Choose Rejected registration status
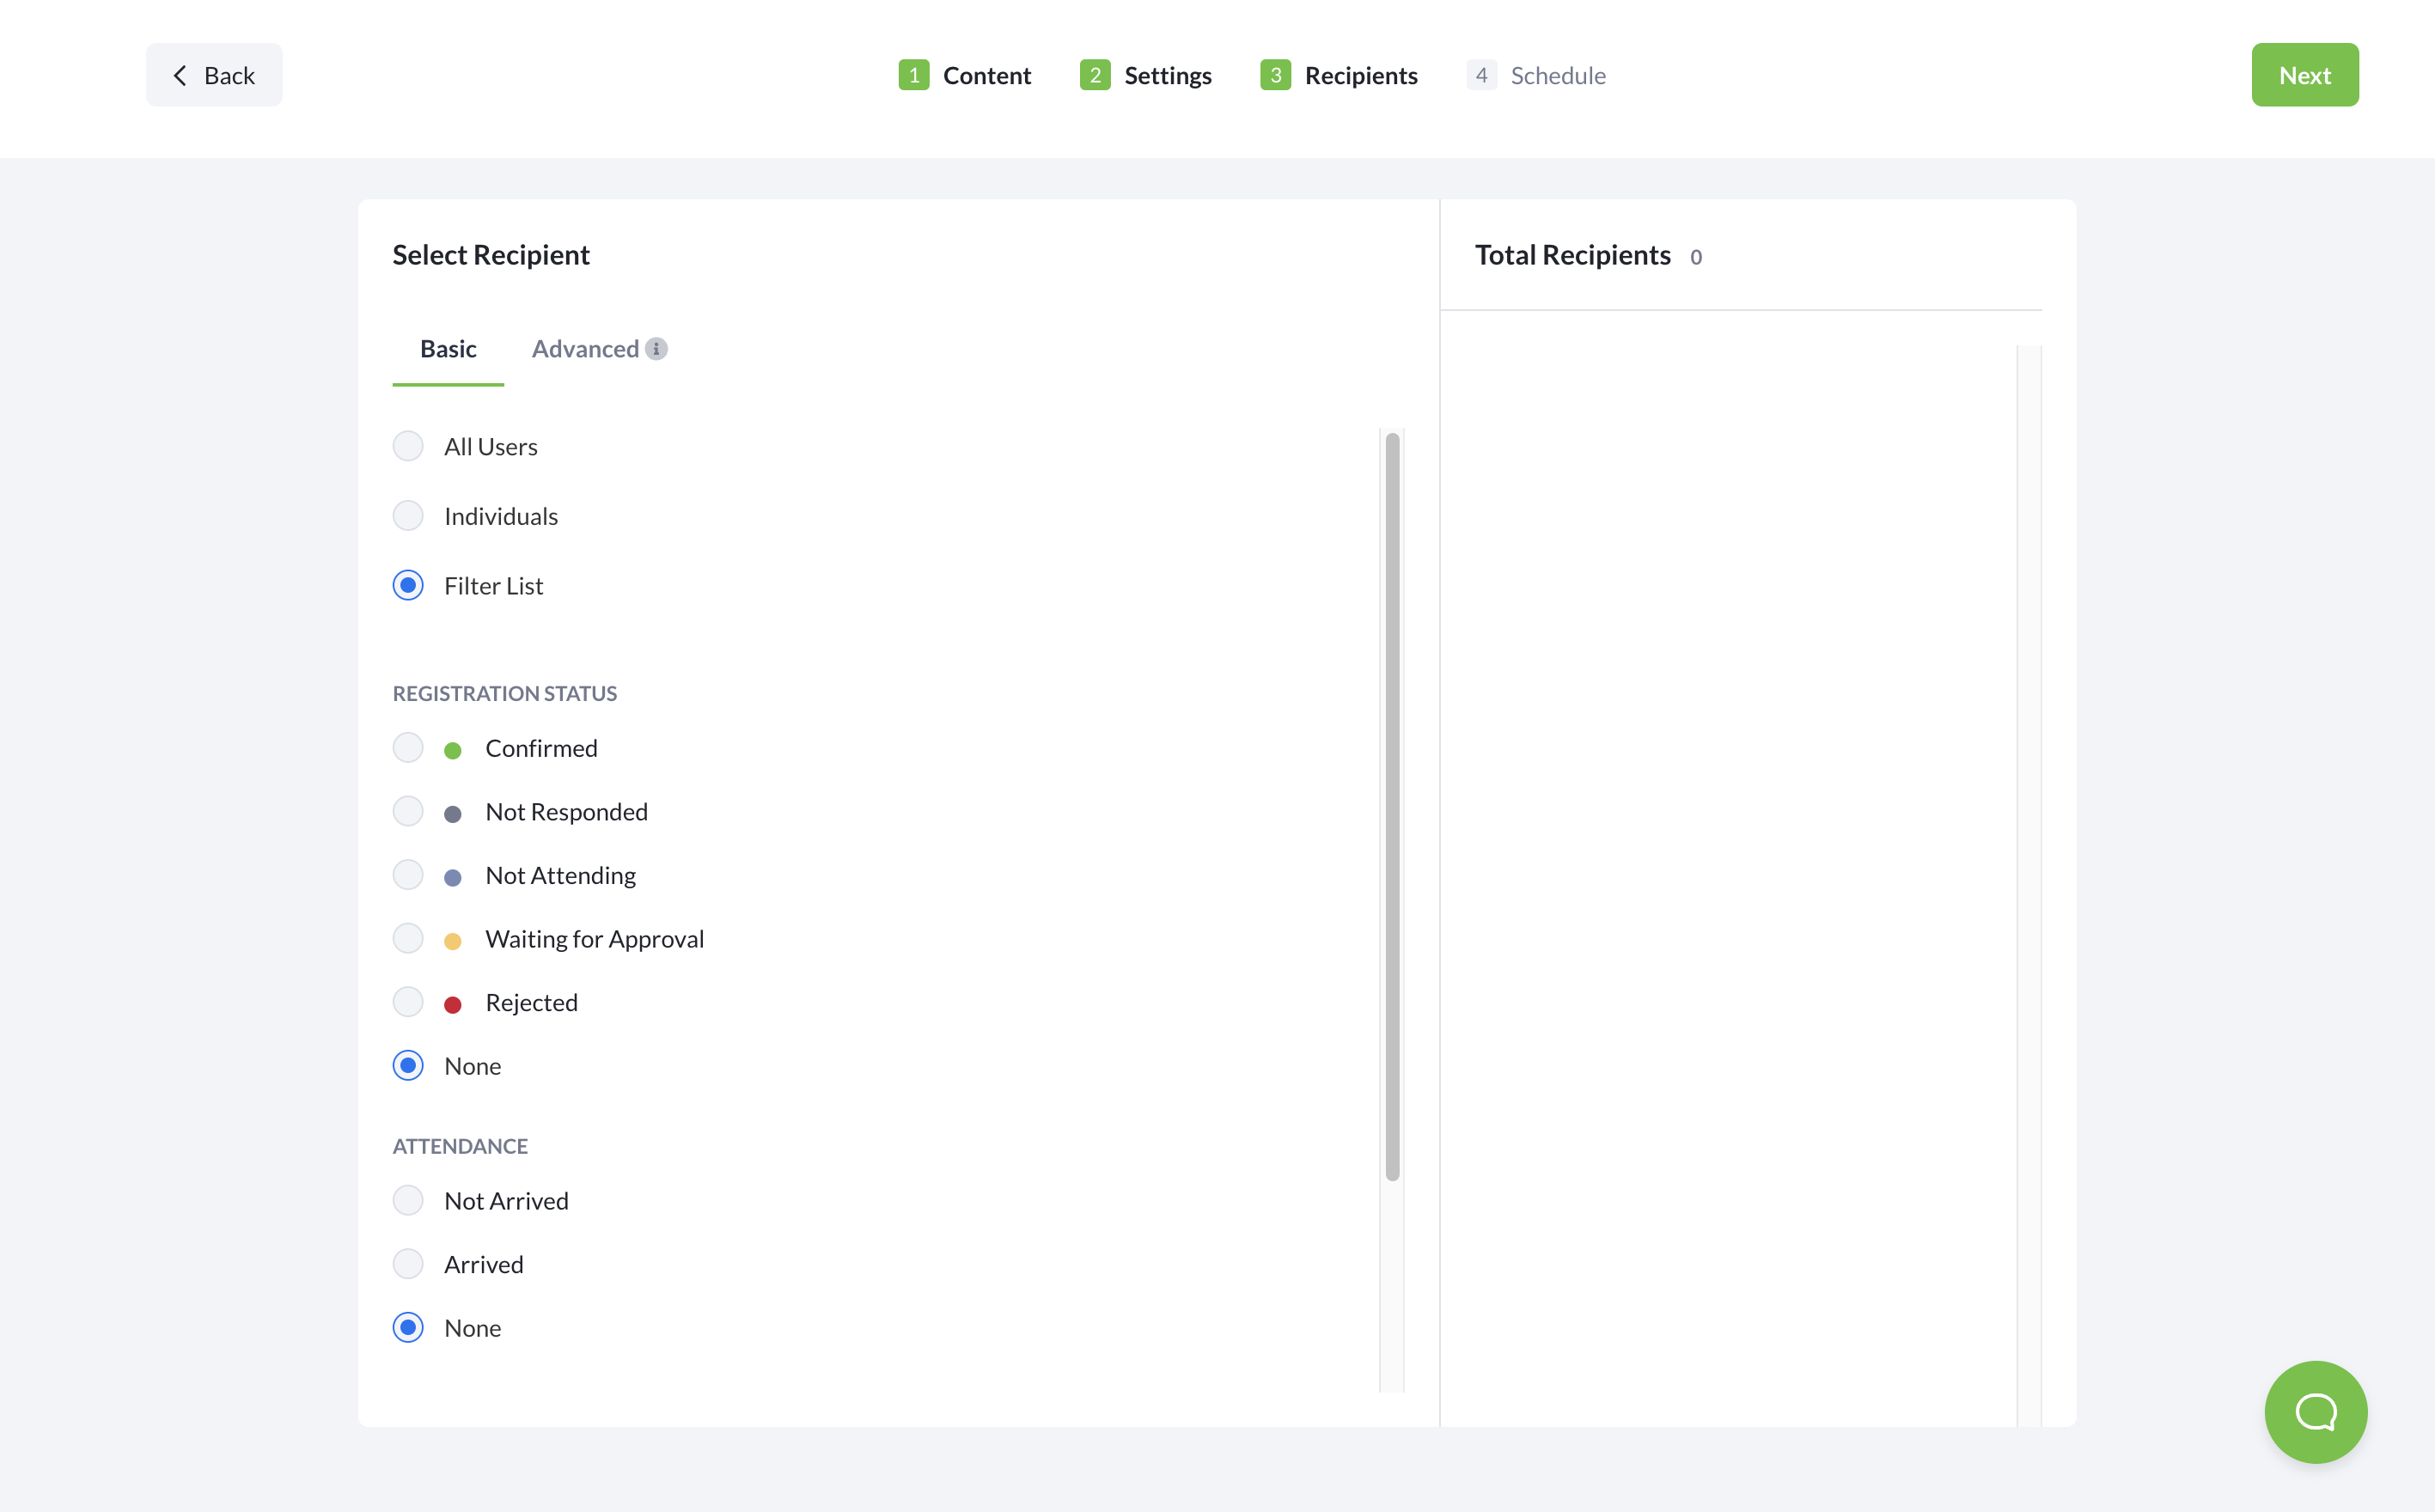The height and width of the screenshot is (1512, 2435). pos(408,1002)
